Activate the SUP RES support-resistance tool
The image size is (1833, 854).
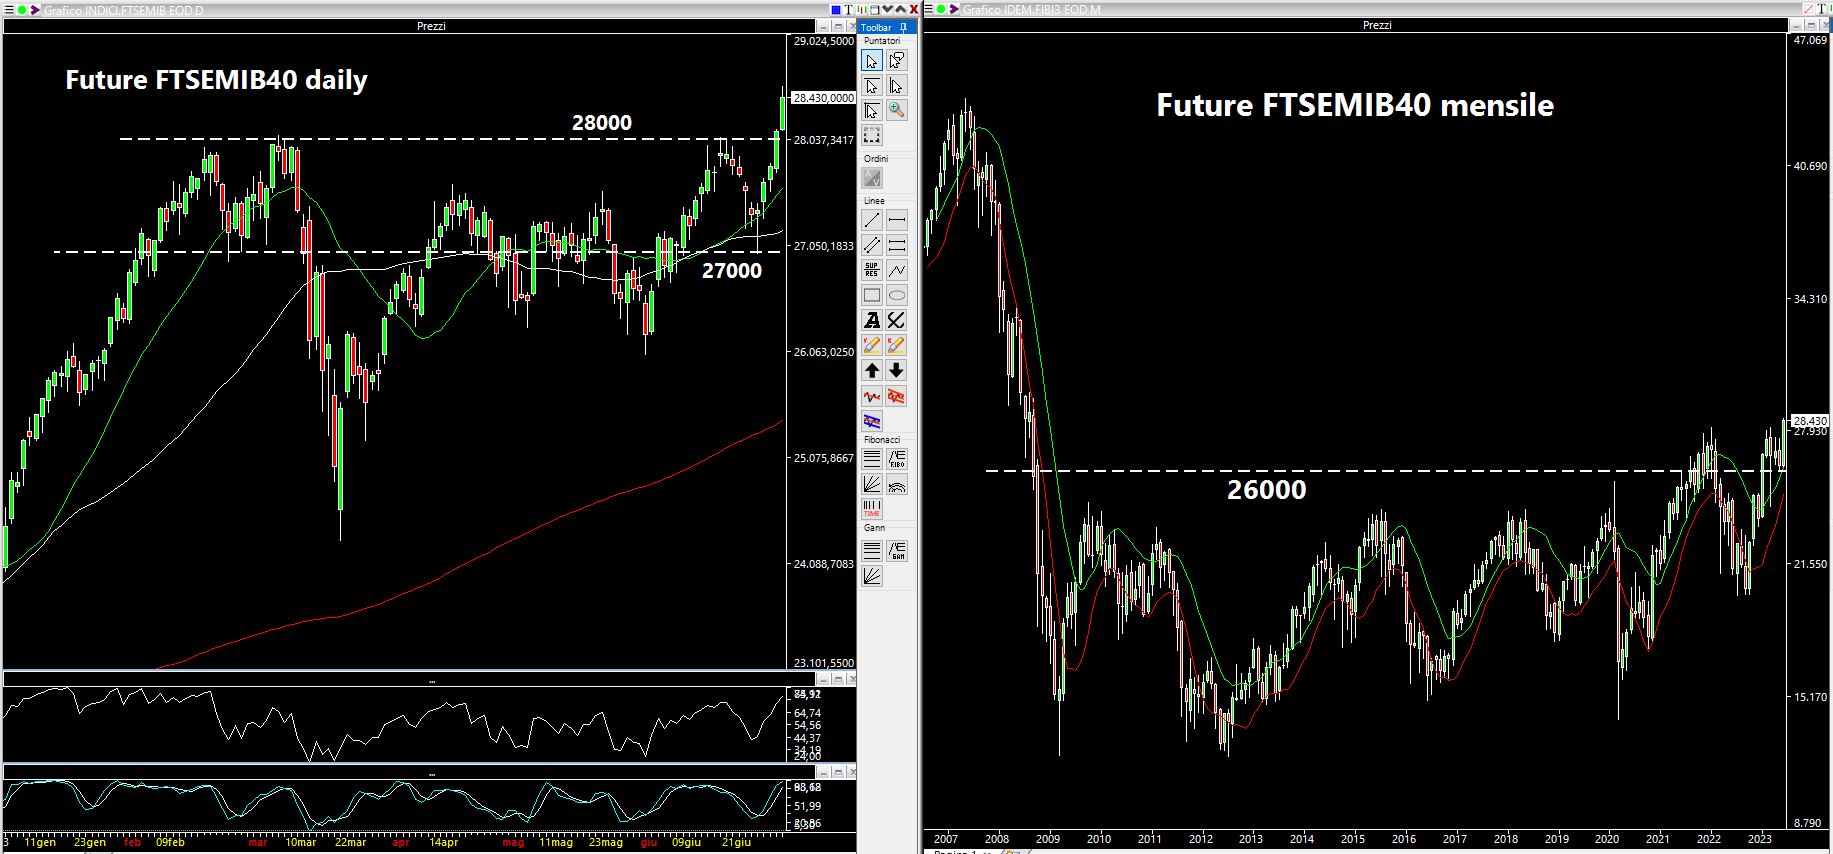872,270
